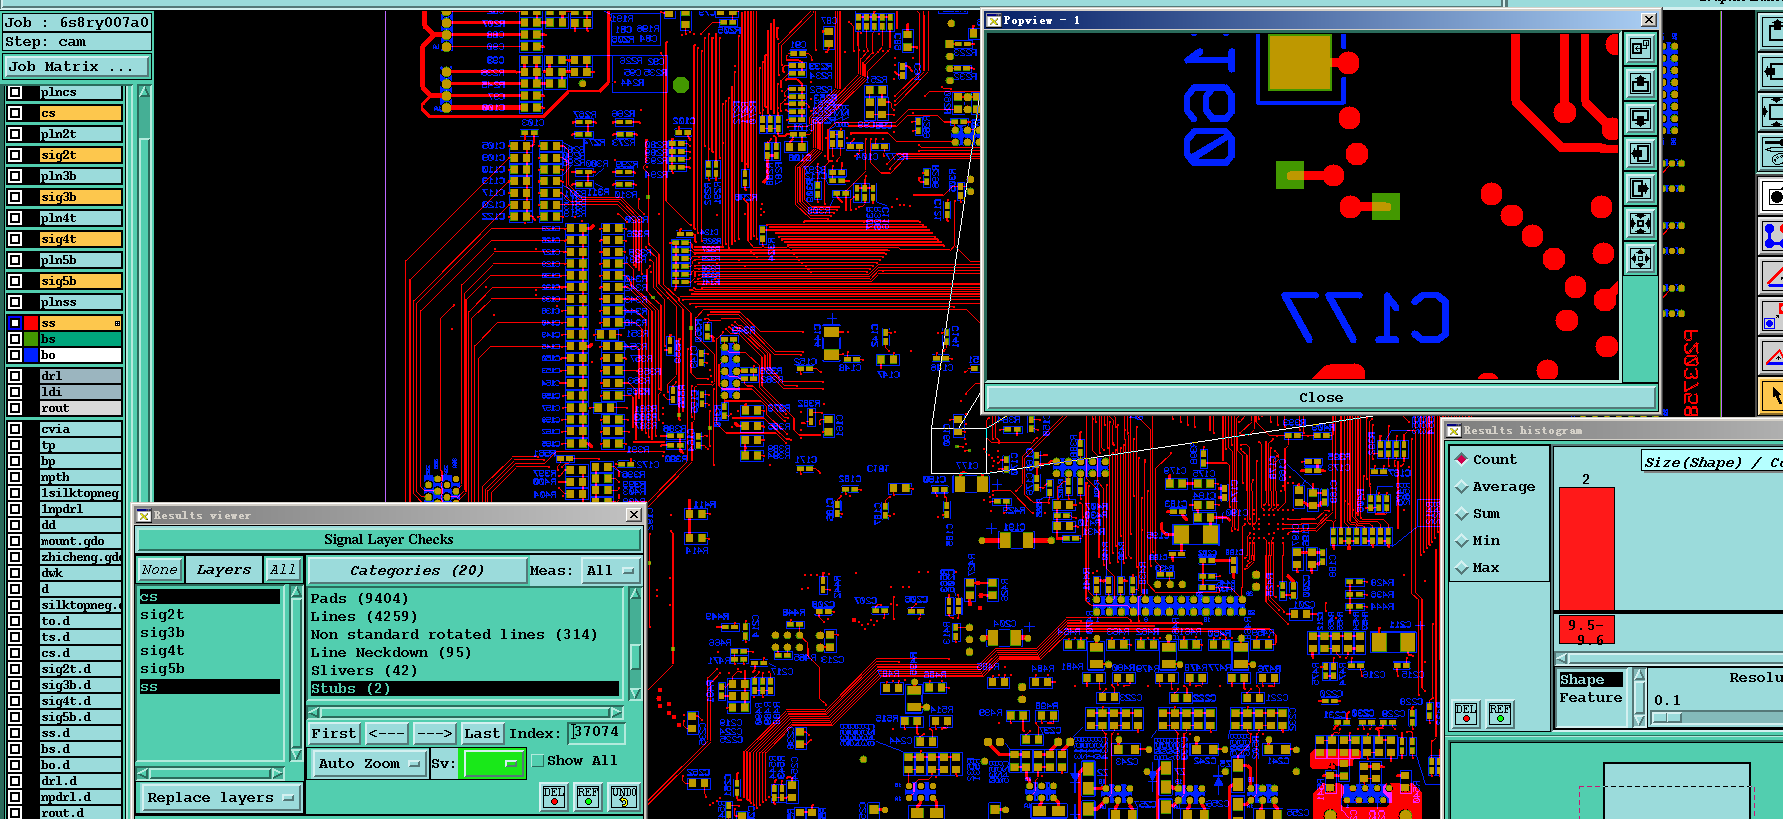Click the categories list vertical scrollbar

pyautogui.click(x=634, y=644)
